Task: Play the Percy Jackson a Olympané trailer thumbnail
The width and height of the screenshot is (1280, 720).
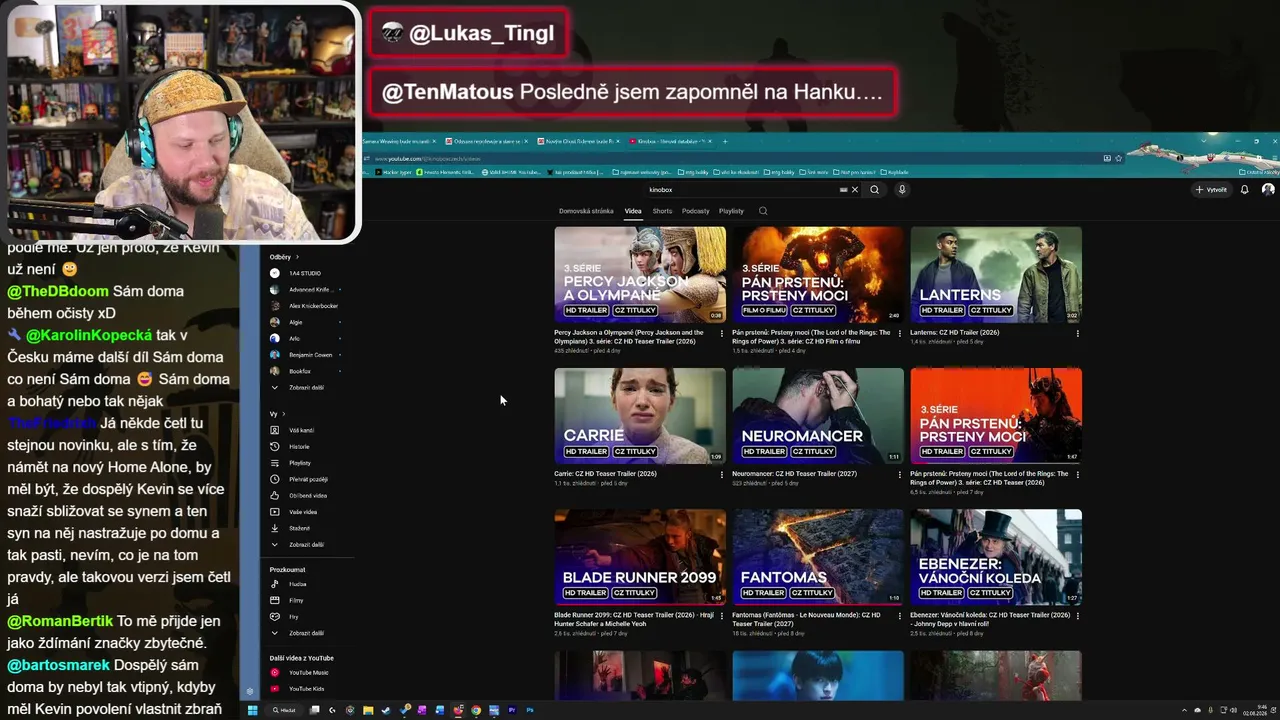Action: 640,274
